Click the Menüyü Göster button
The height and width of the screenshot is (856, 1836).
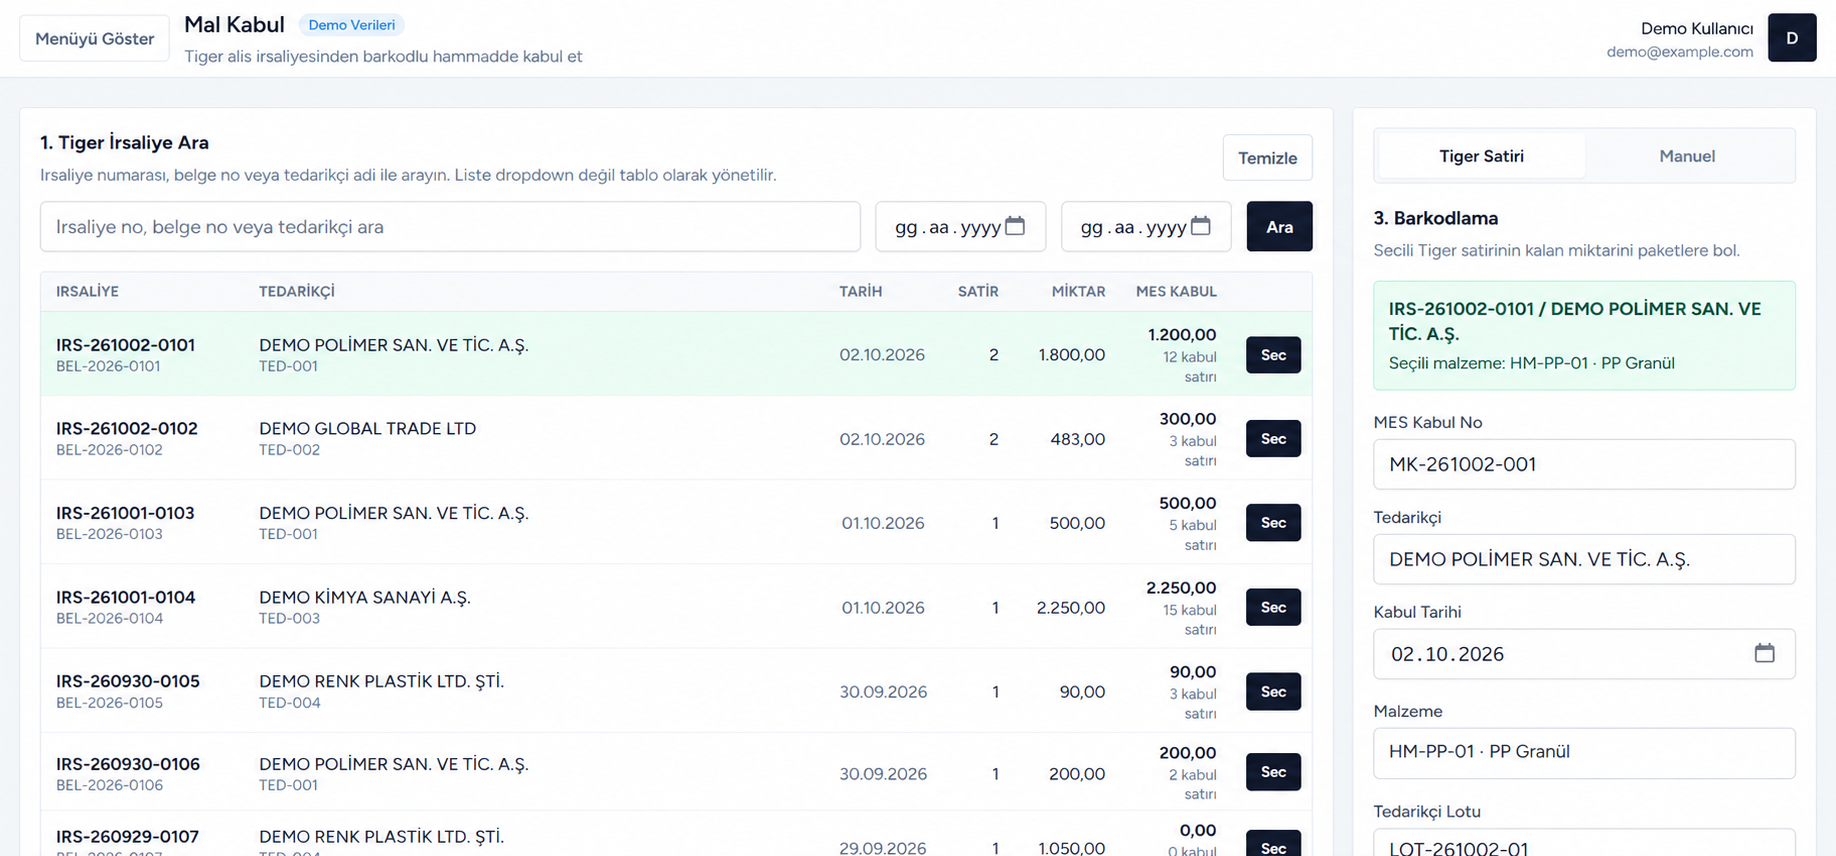tap(95, 39)
